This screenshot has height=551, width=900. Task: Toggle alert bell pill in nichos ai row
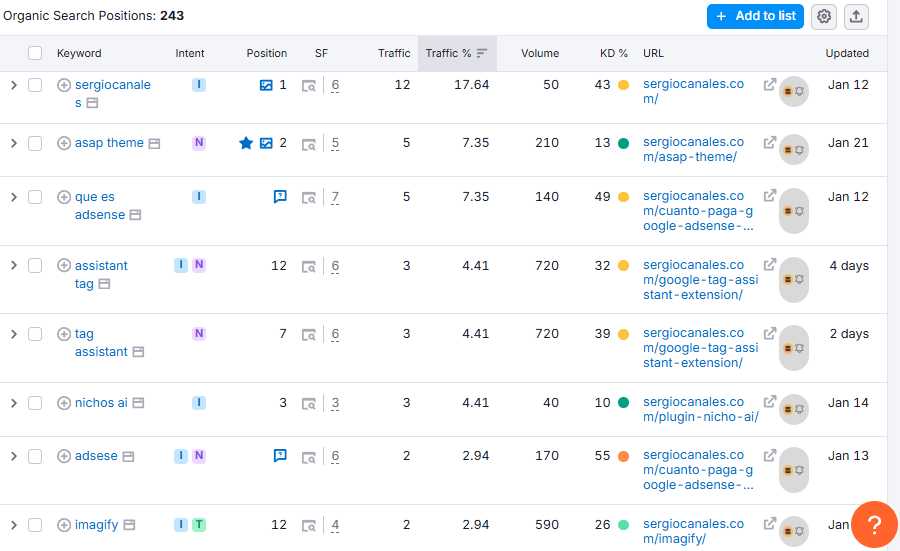point(793,409)
